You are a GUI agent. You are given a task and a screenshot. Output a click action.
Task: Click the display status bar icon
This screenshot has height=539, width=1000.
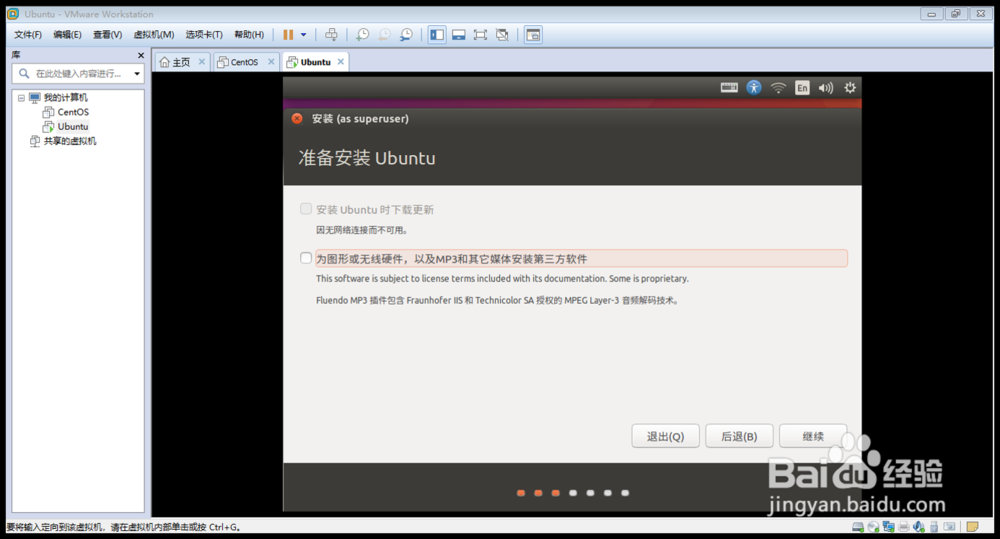950,527
